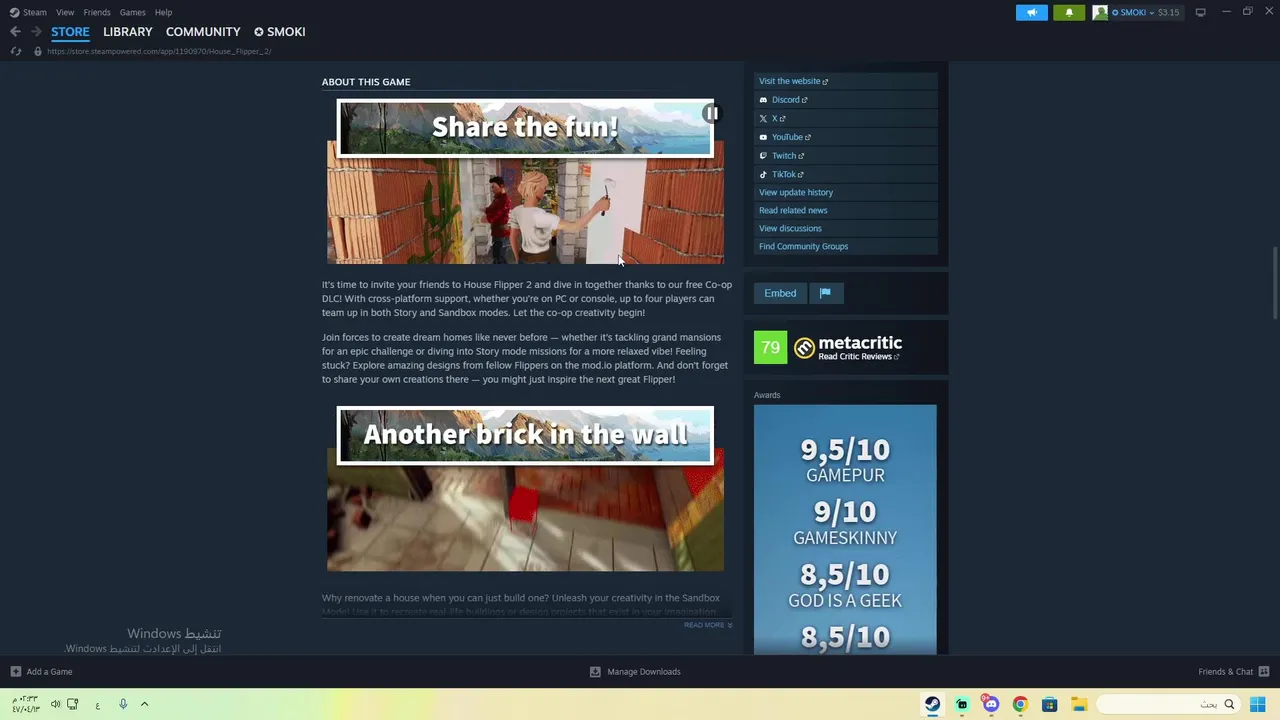Click the Share the fun banner image
Viewport: 1280px width, 720px height.
pos(525,181)
